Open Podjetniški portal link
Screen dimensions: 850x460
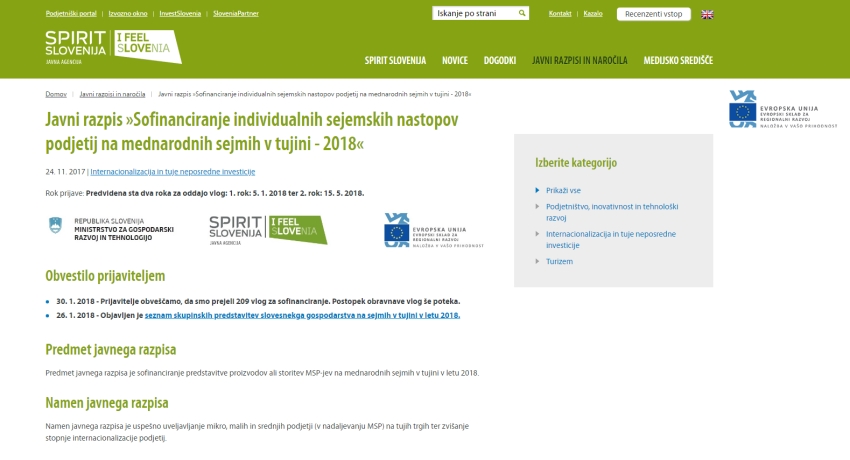[x=71, y=14]
